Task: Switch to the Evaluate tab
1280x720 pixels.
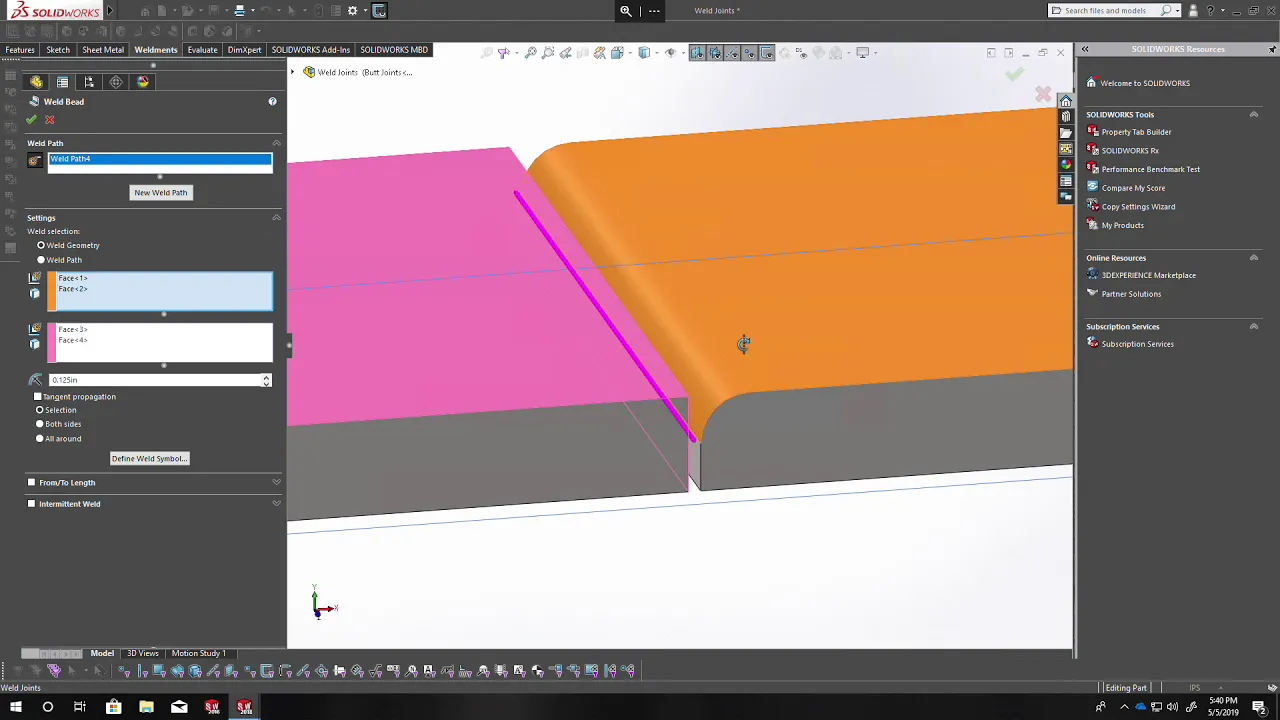Action: point(202,50)
